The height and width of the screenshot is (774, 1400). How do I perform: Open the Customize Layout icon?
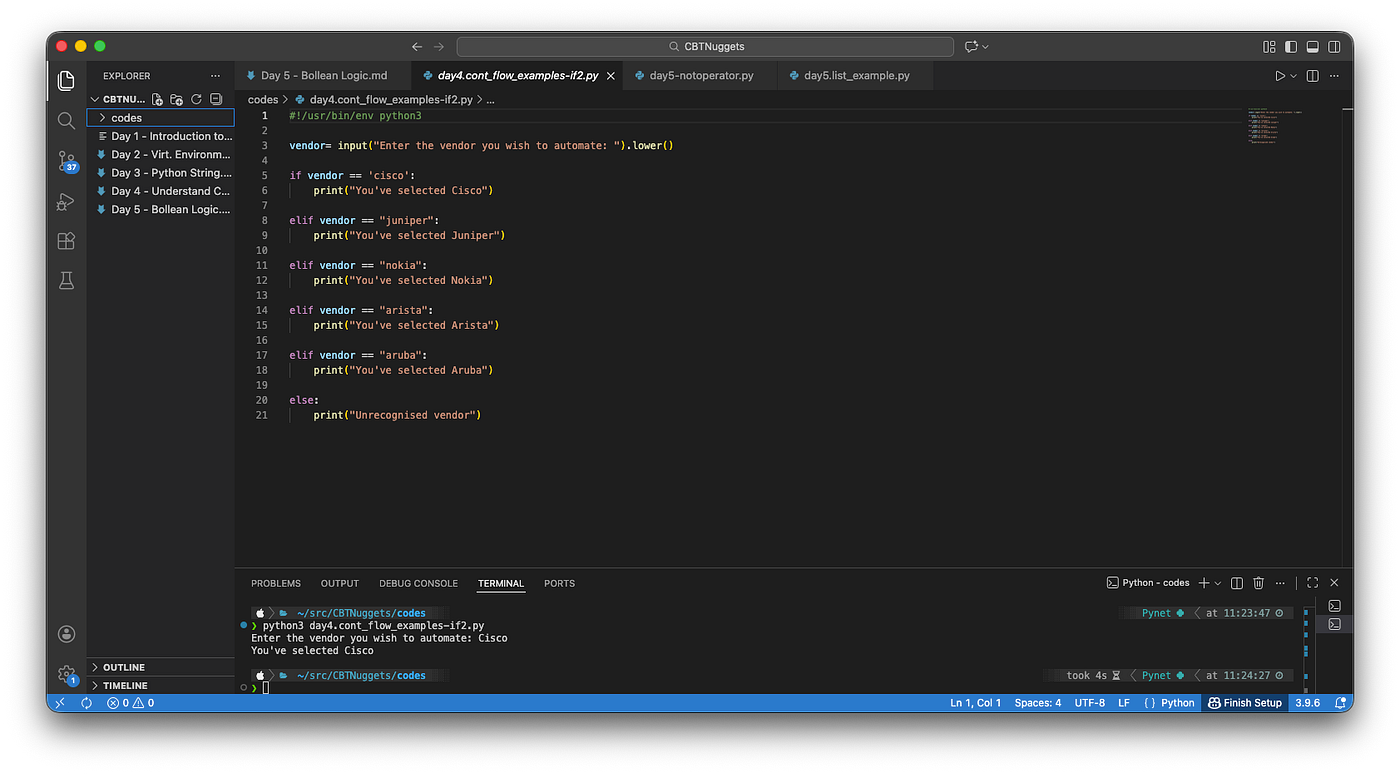pos(1269,46)
